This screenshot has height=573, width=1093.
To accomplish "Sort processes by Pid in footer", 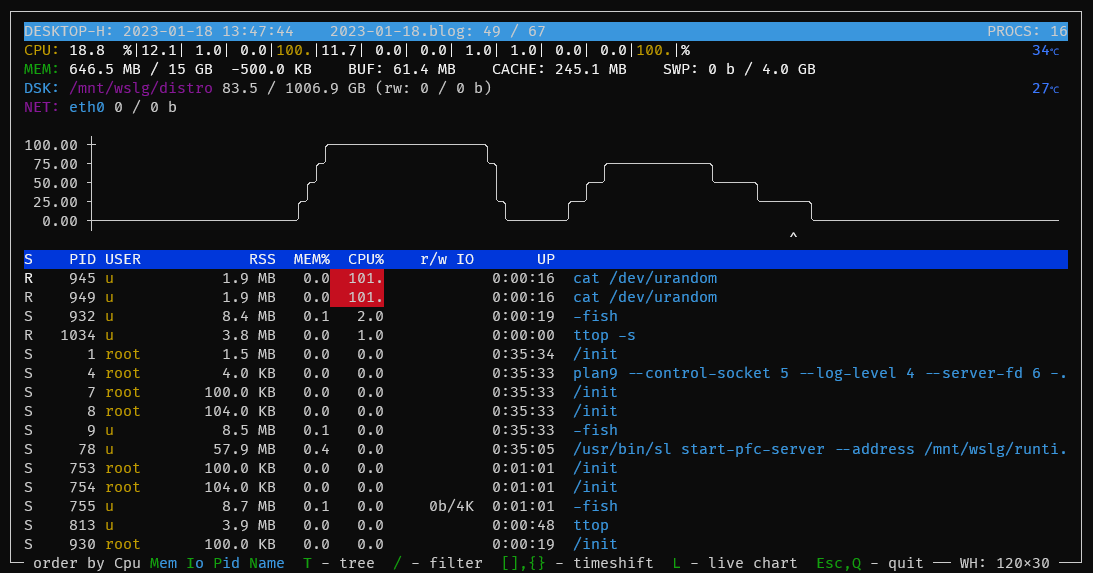I will (227, 563).
